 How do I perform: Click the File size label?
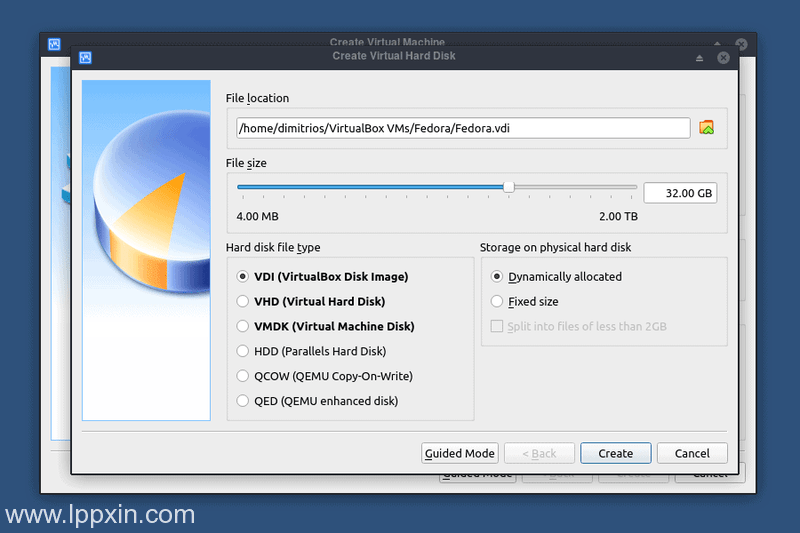click(246, 163)
